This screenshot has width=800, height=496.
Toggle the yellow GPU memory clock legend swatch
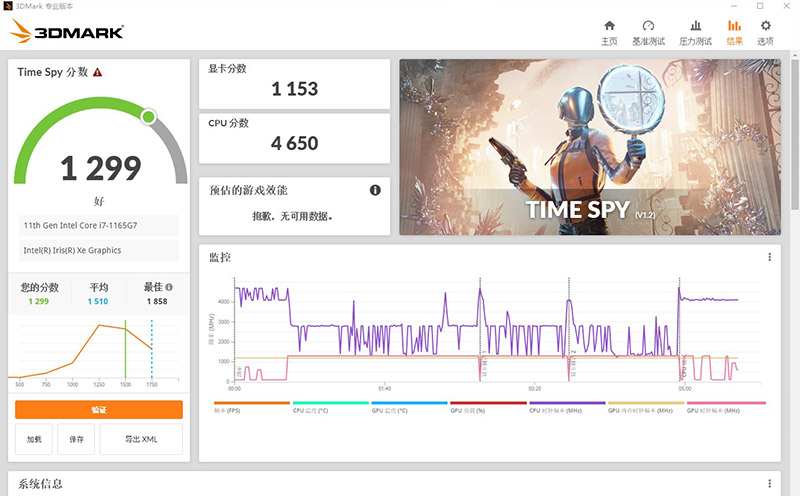[646, 403]
